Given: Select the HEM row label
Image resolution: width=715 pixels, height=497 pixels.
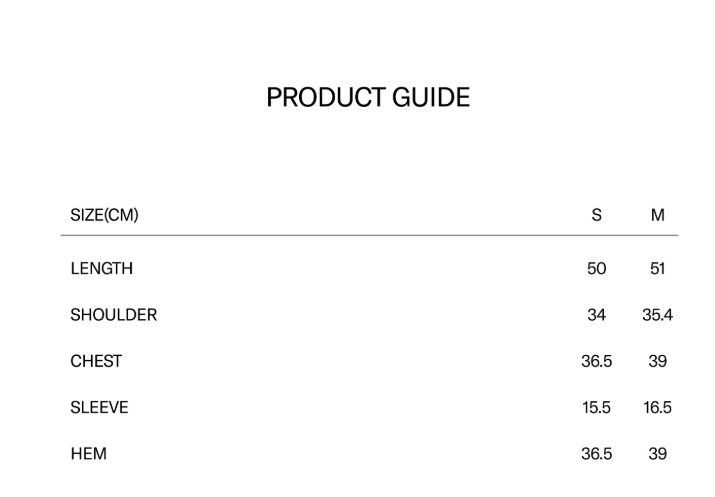Looking at the screenshot, I should (x=88, y=453).
